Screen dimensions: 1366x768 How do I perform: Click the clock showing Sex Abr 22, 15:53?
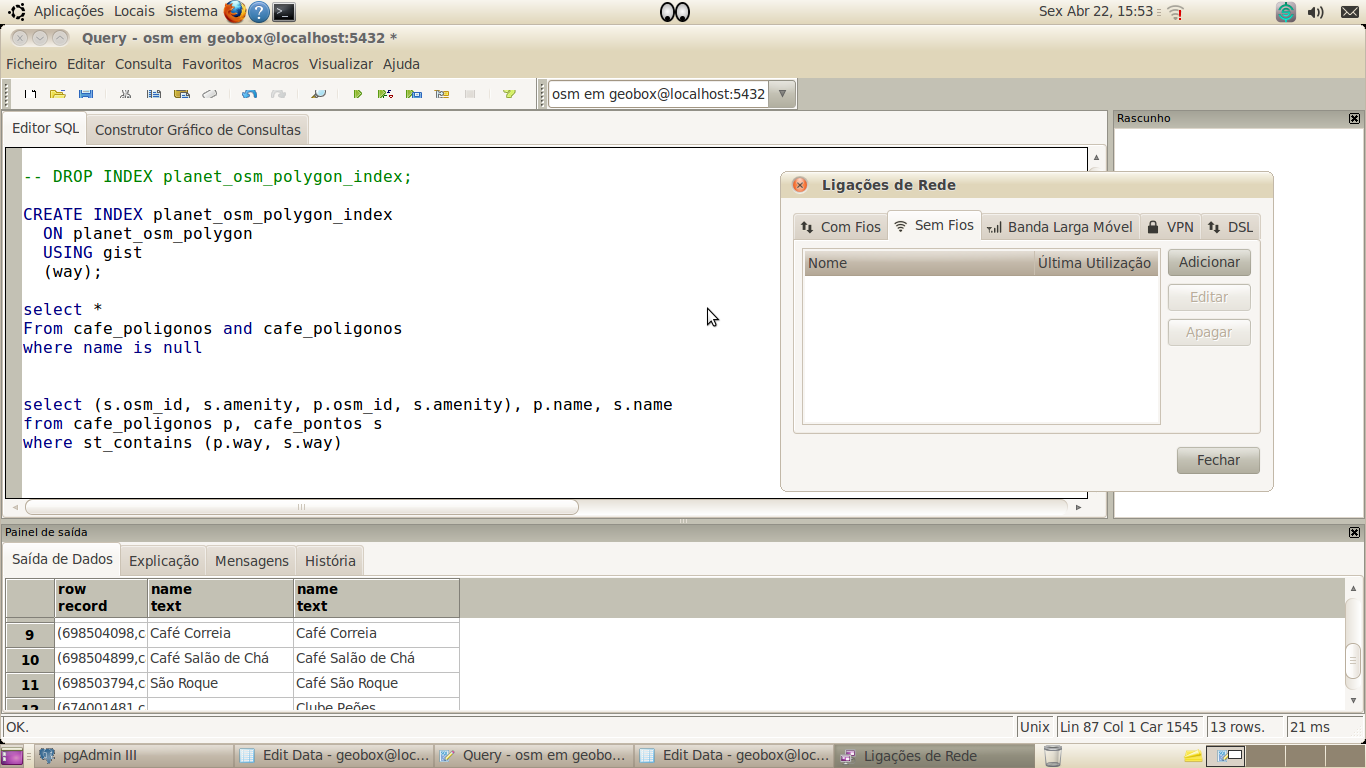[1096, 12]
